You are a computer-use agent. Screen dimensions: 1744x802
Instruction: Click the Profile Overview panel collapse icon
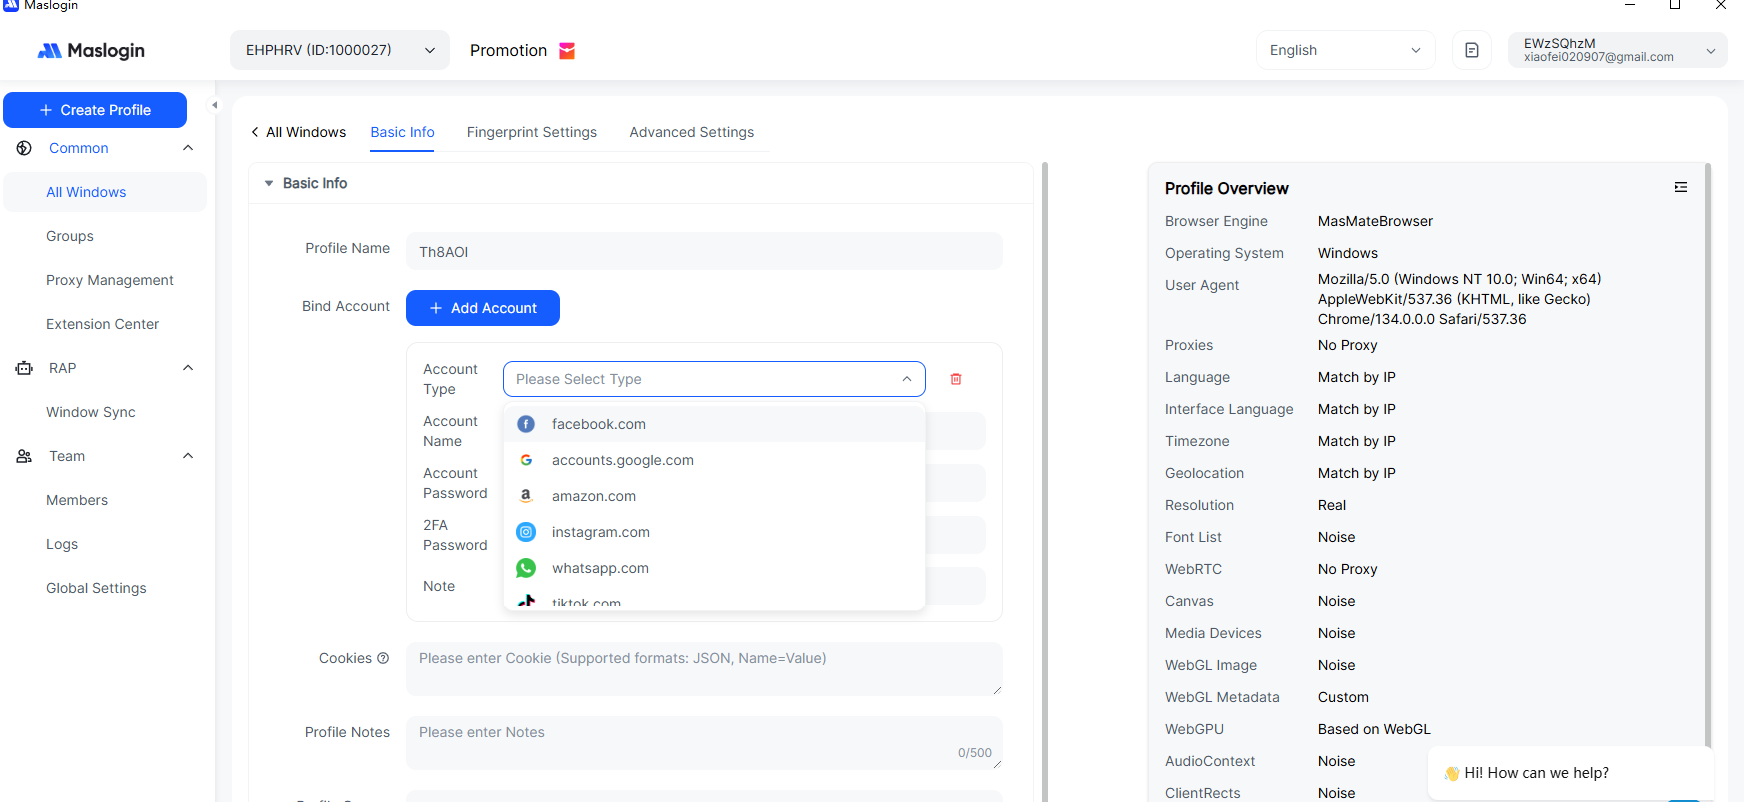[1680, 188]
